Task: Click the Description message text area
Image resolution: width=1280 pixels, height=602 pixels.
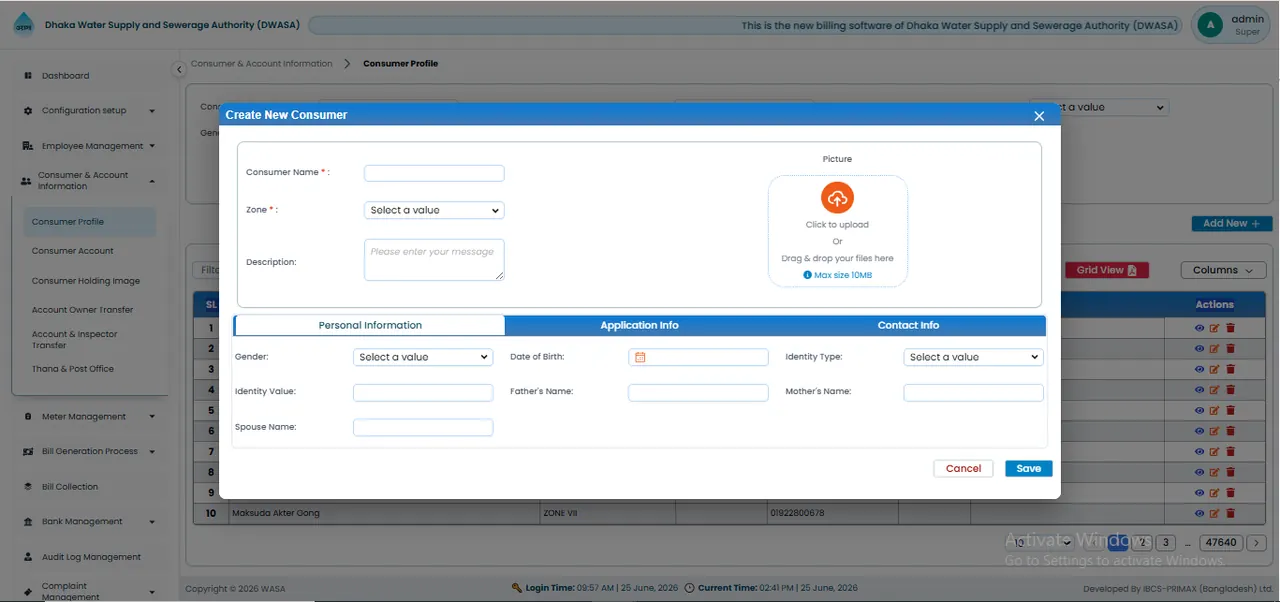Action: click(434, 259)
